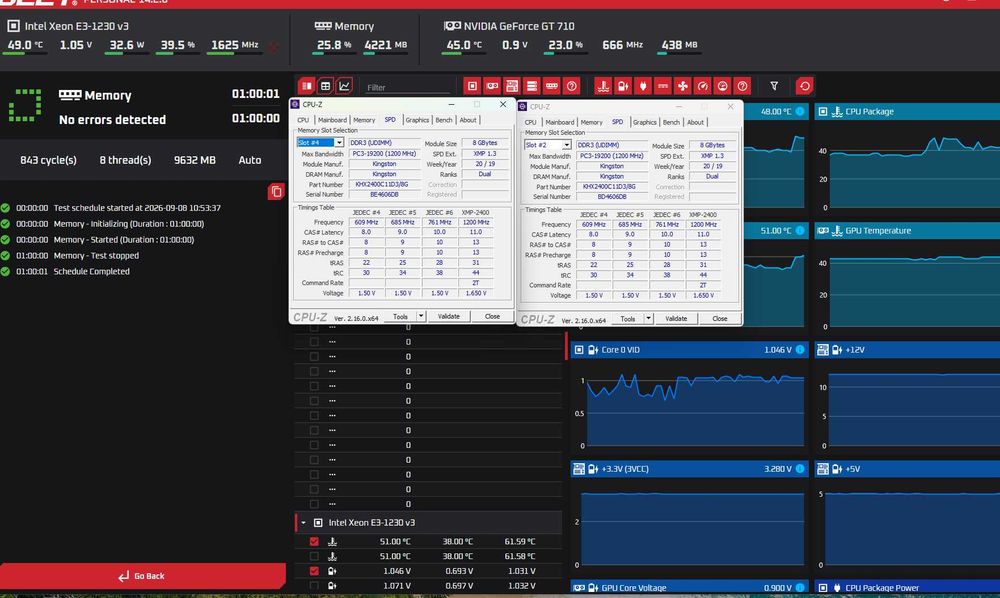Select the +5V graph header
Image resolution: width=1000 pixels, height=598 pixels.
coord(907,469)
